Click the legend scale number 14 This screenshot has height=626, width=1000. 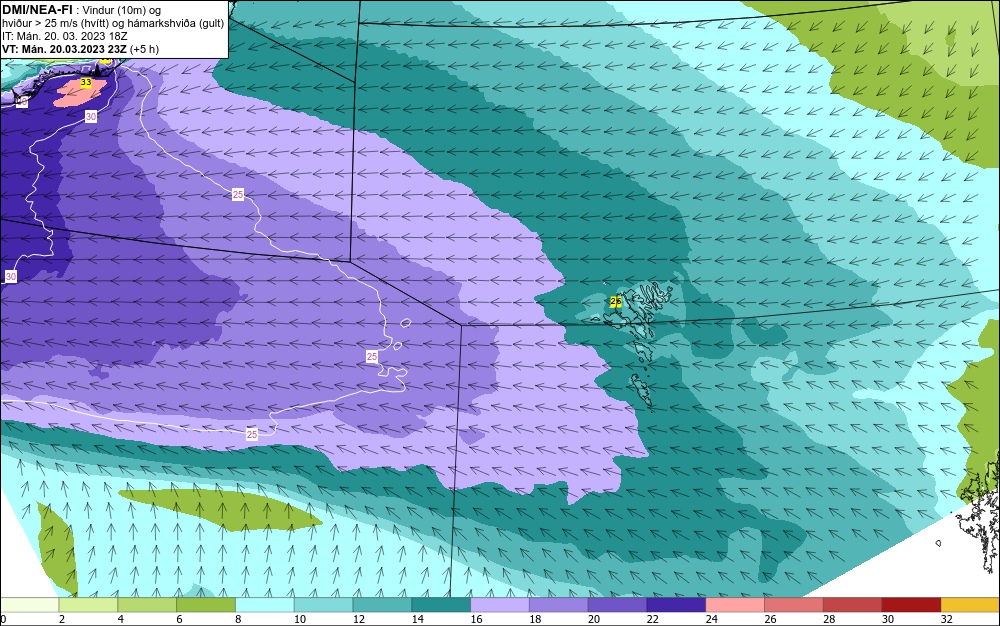[x=418, y=619]
